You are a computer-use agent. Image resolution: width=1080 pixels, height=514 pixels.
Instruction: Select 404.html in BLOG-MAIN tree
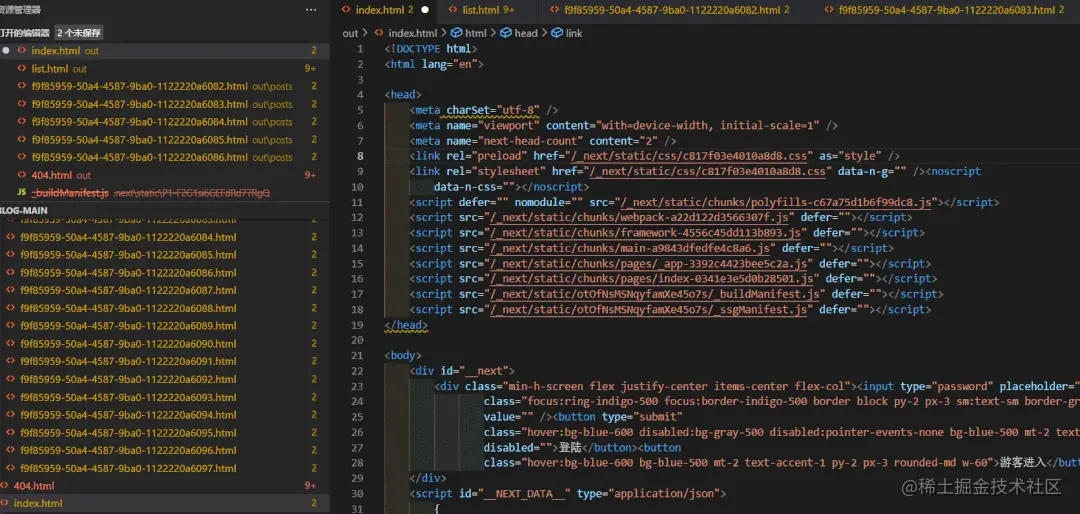click(165, 486)
